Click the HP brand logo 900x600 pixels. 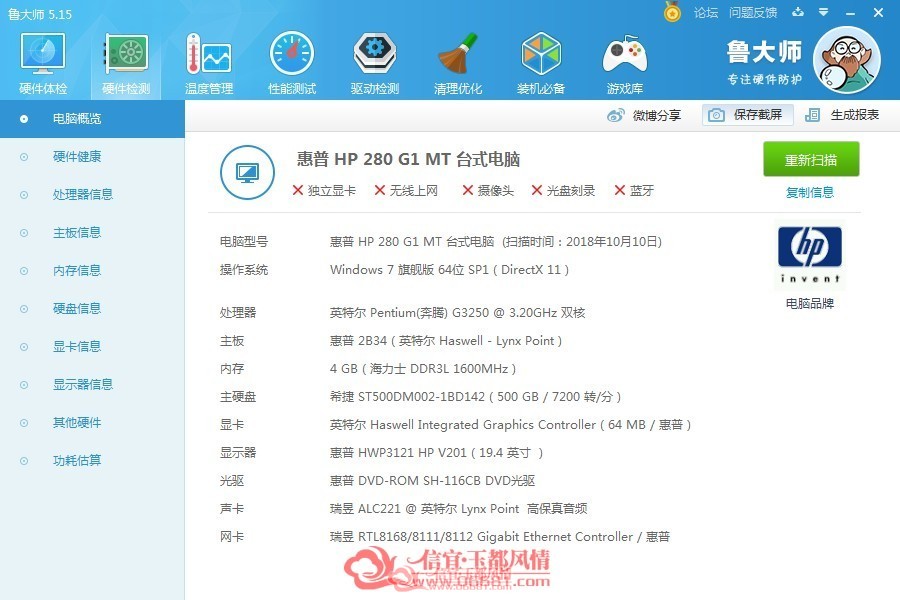coord(810,254)
